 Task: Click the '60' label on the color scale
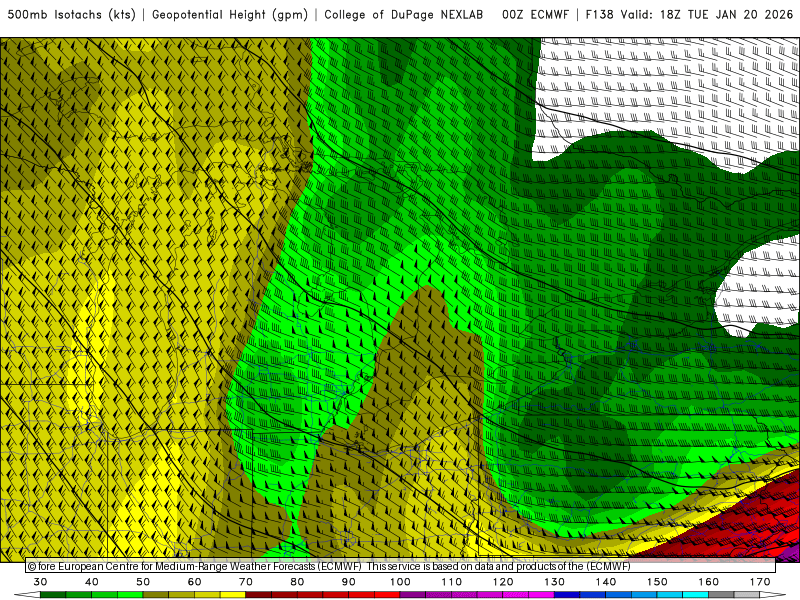194,582
